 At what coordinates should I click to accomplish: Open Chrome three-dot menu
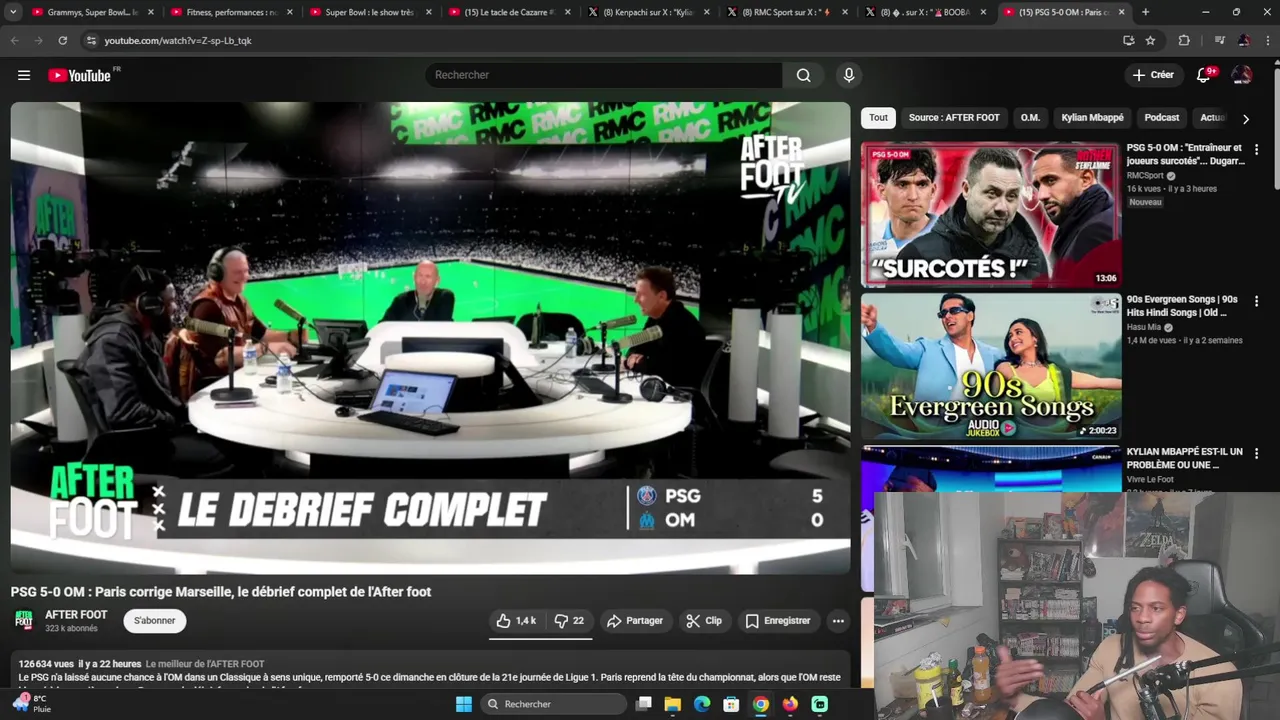1268,40
